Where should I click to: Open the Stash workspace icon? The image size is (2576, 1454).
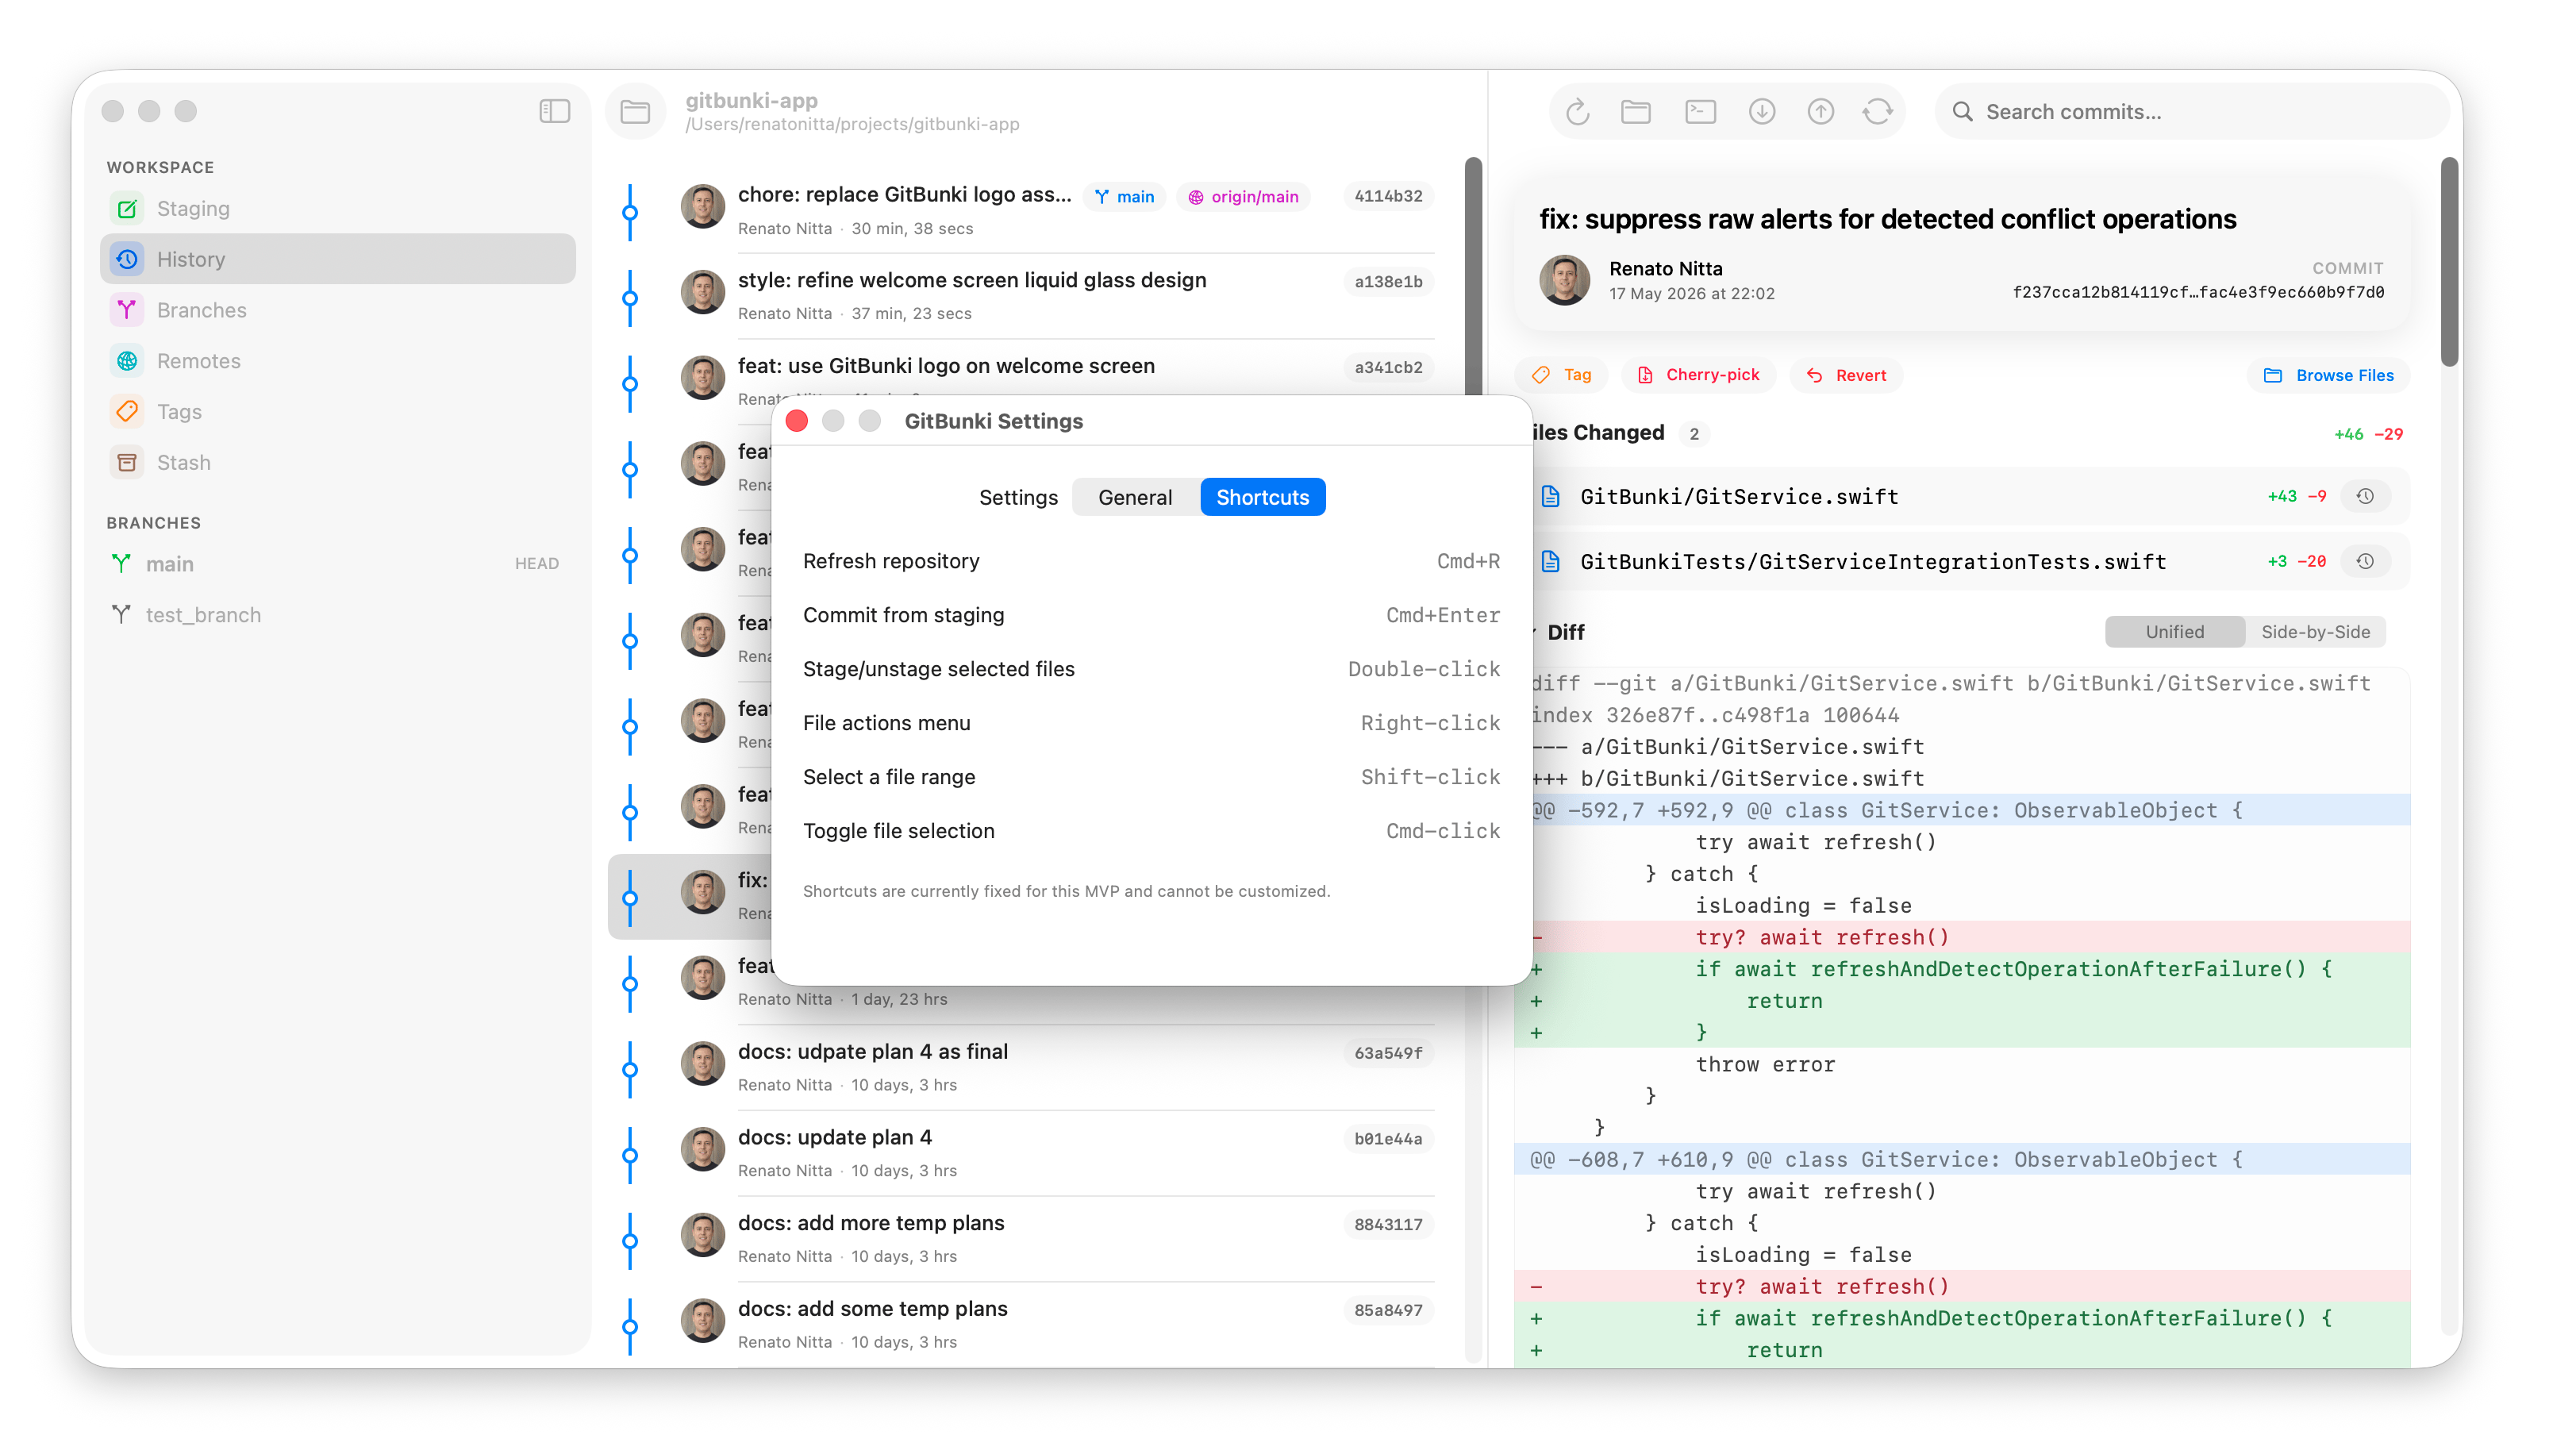click(x=127, y=462)
